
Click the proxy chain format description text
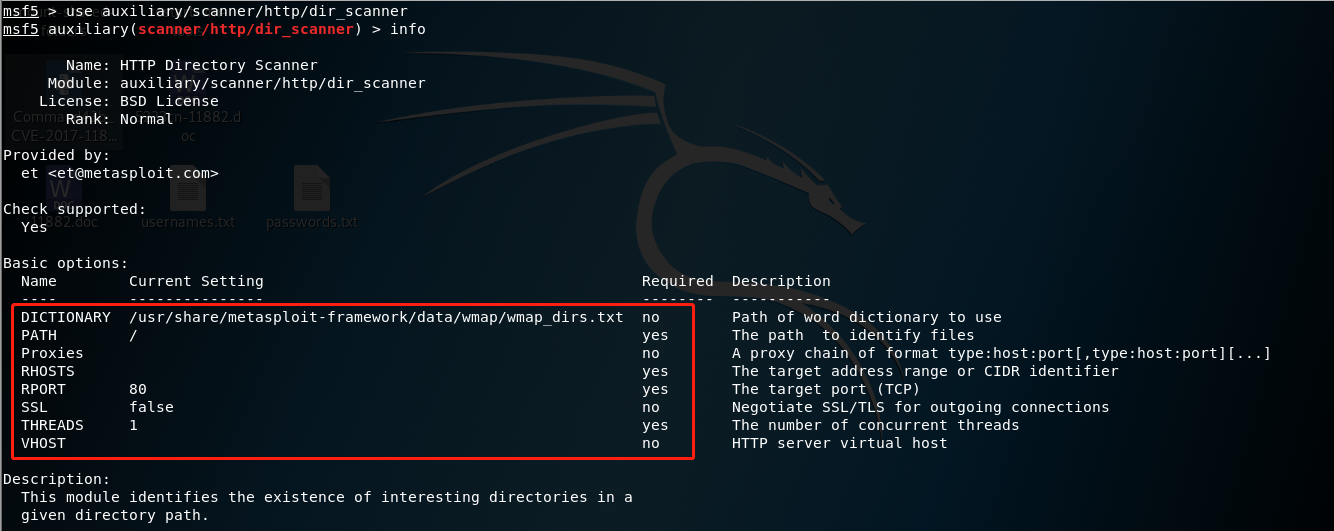pos(1002,353)
